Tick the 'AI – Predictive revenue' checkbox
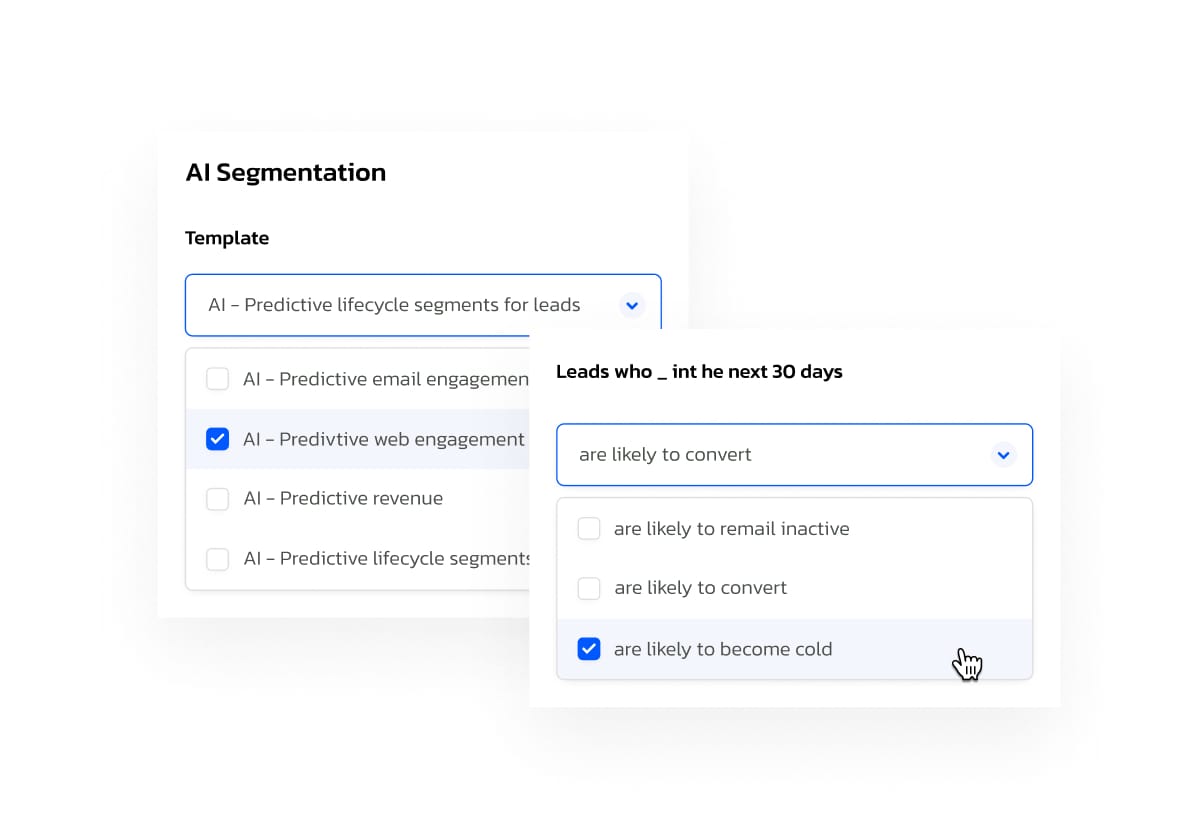This screenshot has width=1180, height=840. click(x=217, y=498)
